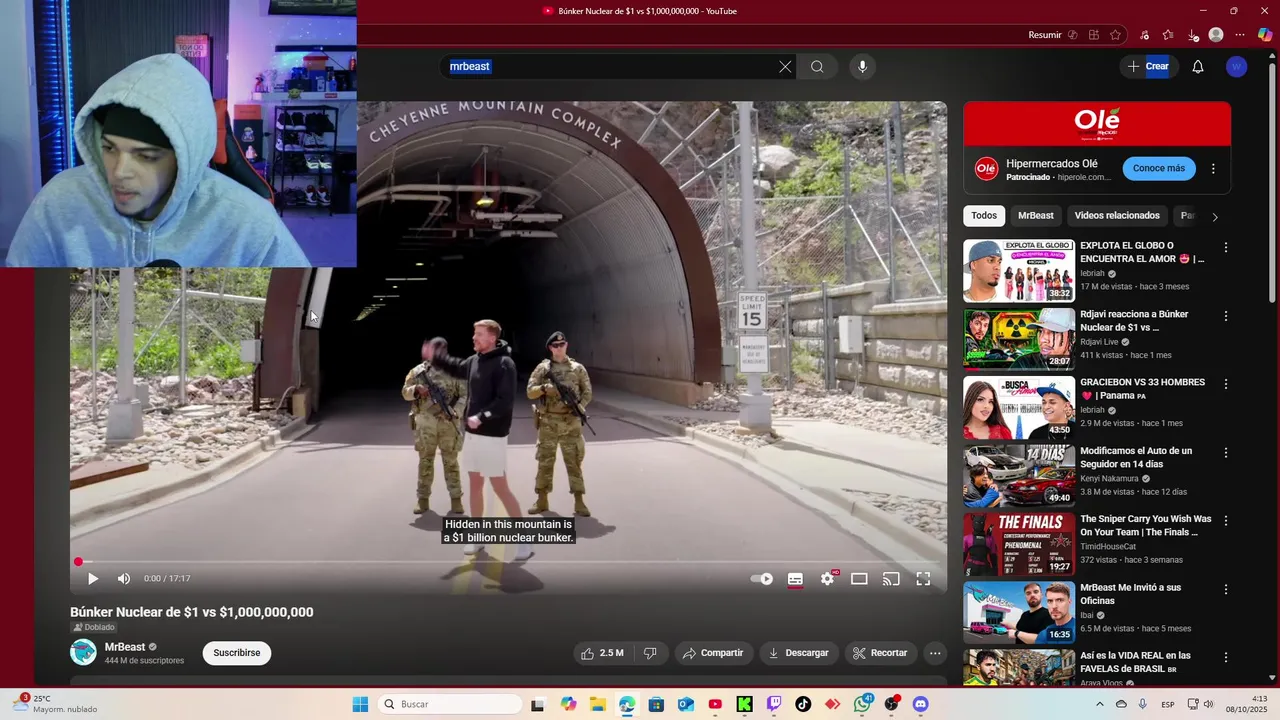1280x720 pixels.
Task: Show hidden system tray icons
Action: (1100, 704)
